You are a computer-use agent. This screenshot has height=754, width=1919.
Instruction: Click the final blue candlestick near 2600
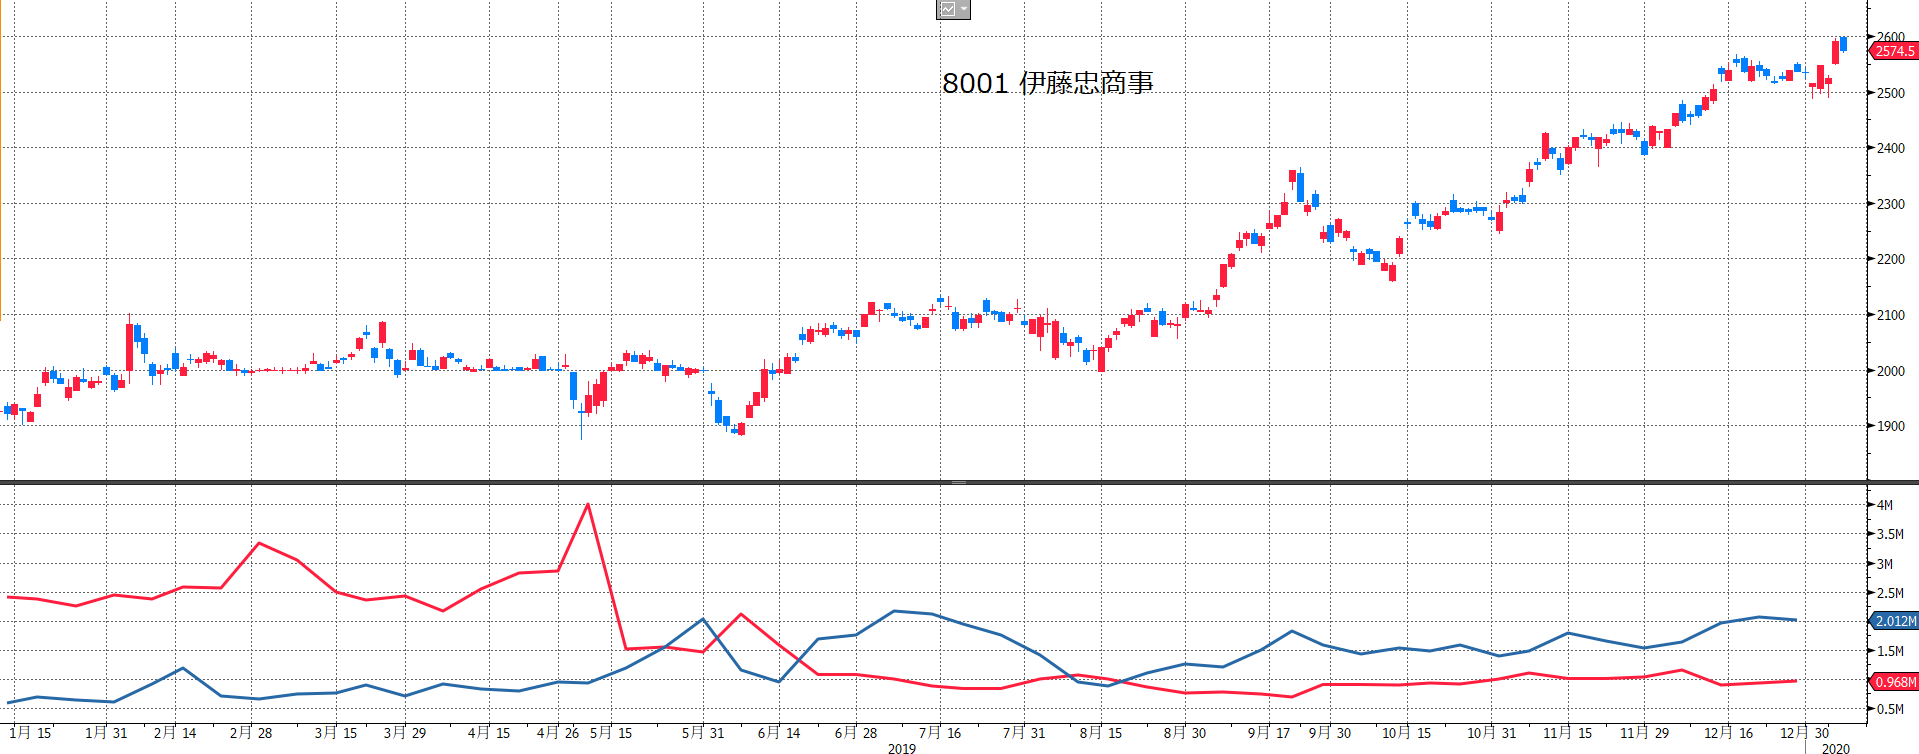click(1843, 44)
